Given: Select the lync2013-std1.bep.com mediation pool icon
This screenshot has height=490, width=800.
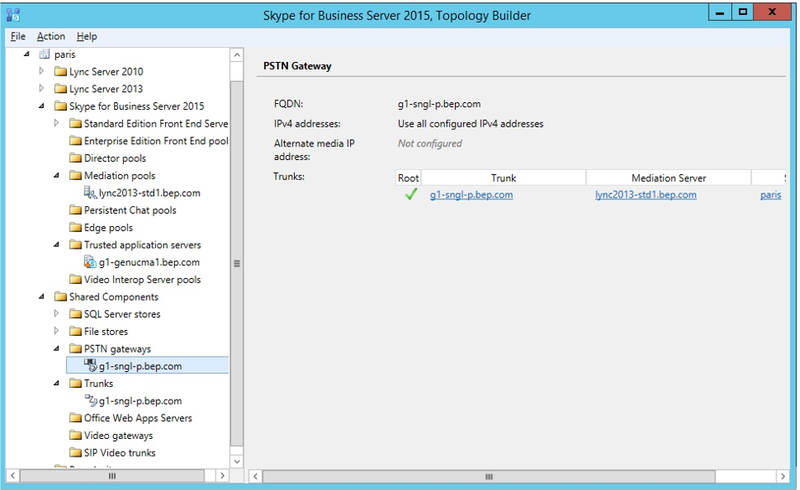Looking at the screenshot, I should pyautogui.click(x=90, y=192).
